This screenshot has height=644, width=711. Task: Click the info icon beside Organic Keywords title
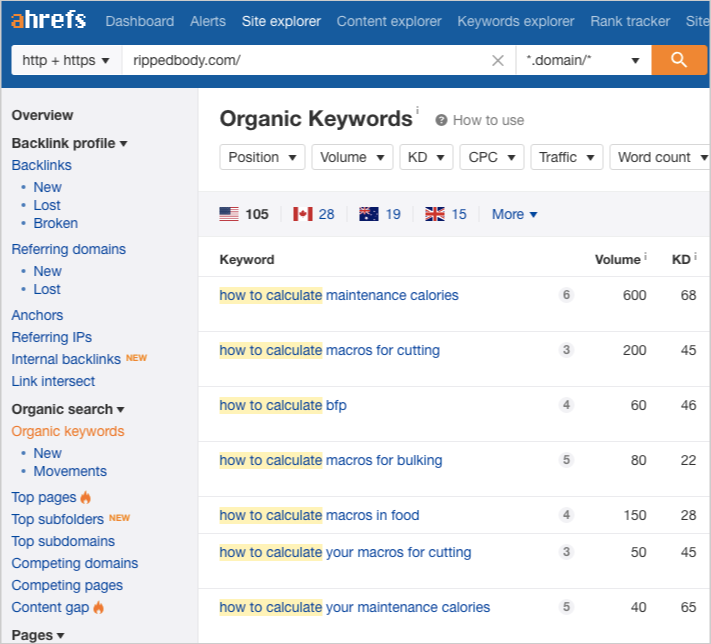[417, 110]
